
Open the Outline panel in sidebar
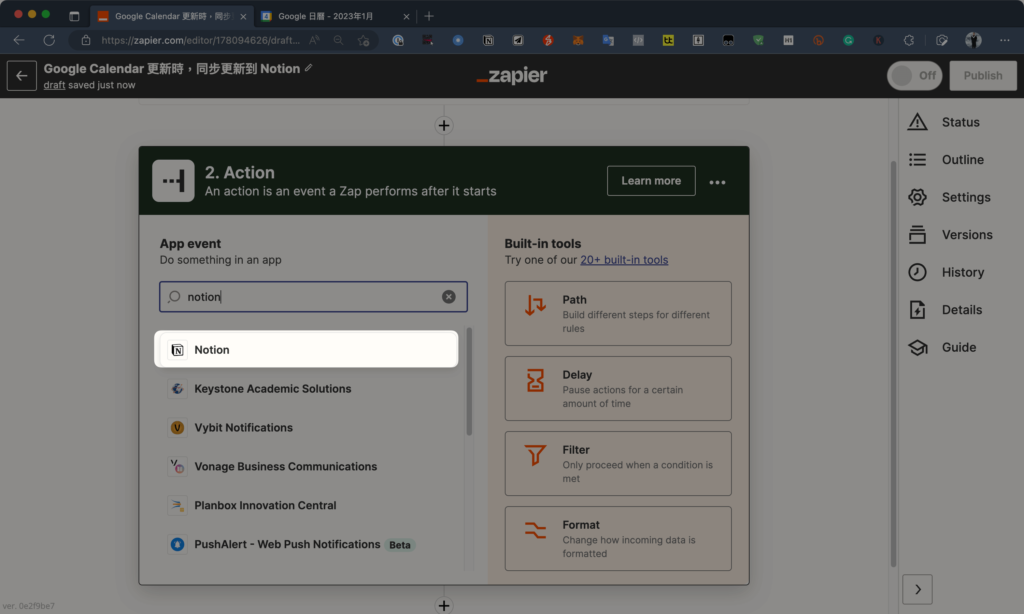click(946, 159)
